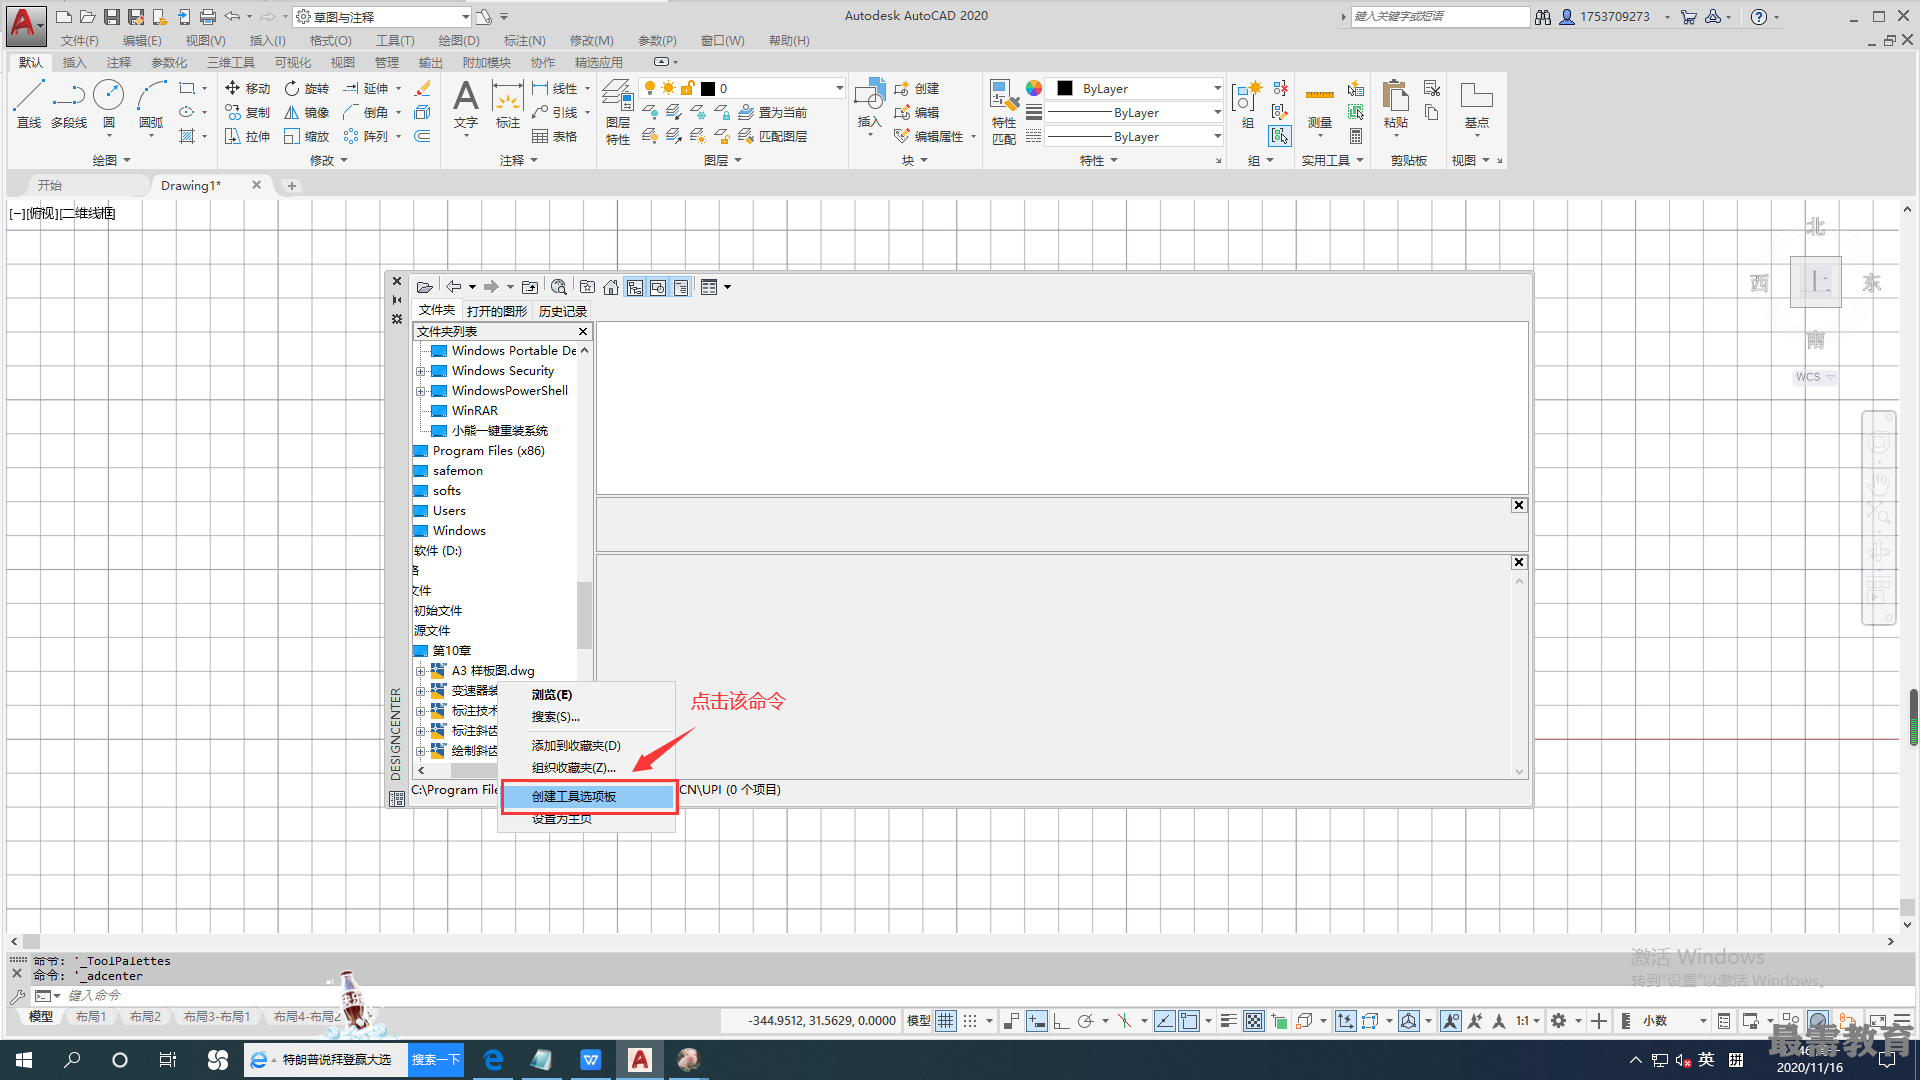Choose the Scale (缩放) tool
Image resolution: width=1920 pixels, height=1080 pixels.
click(306, 136)
